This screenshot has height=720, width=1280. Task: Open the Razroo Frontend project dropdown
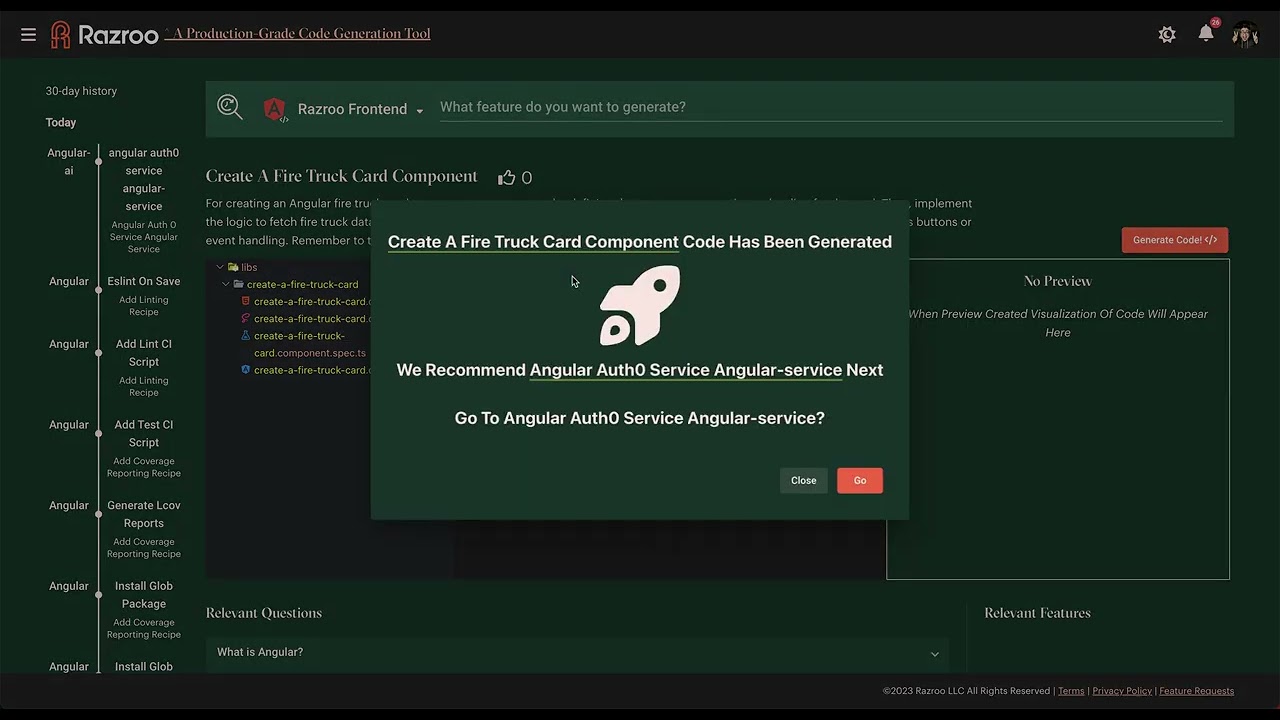(360, 109)
